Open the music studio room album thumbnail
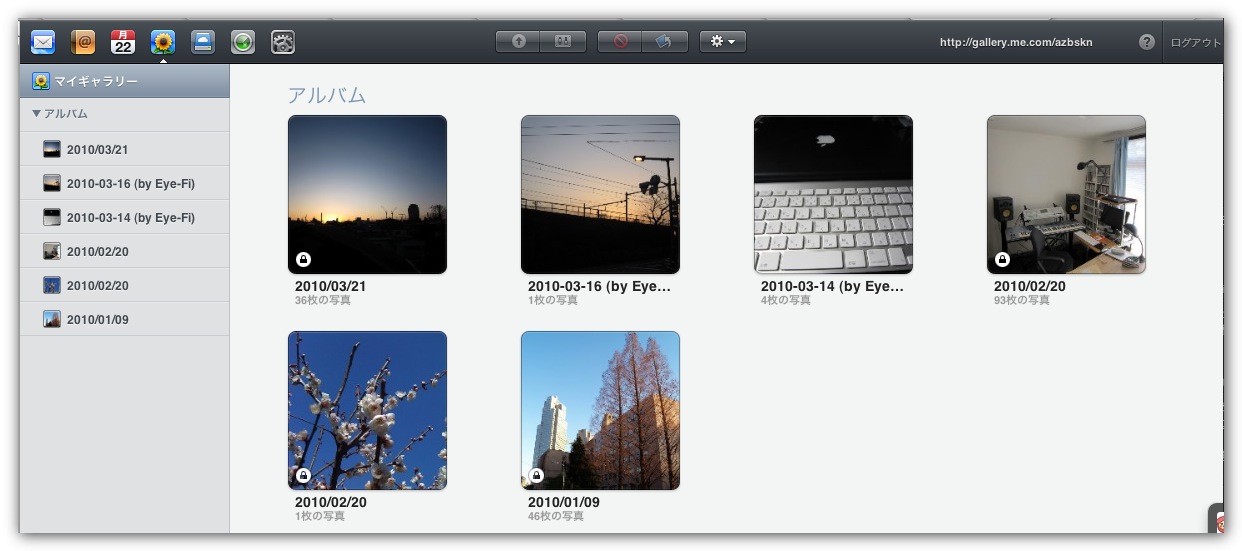The height and width of the screenshot is (551, 1242). point(1066,194)
